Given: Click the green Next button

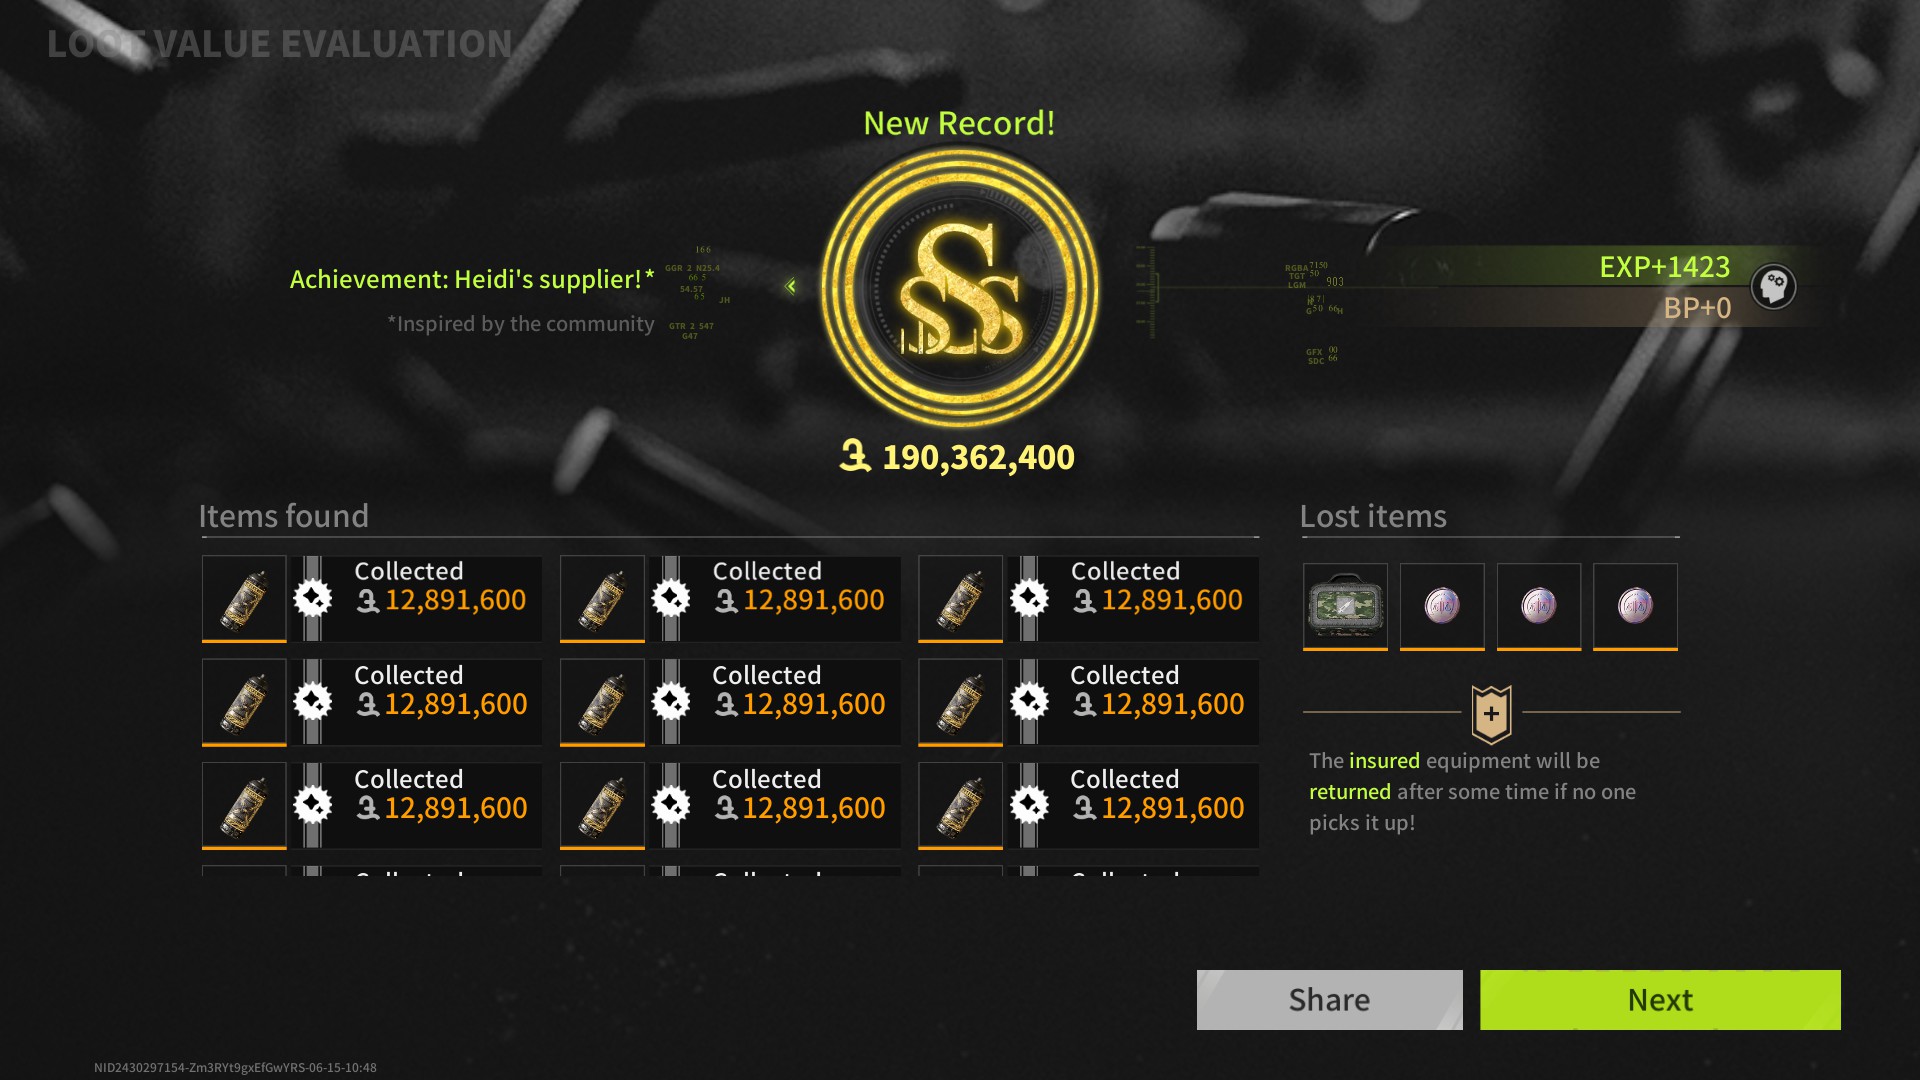Looking at the screenshot, I should pyautogui.click(x=1660, y=999).
